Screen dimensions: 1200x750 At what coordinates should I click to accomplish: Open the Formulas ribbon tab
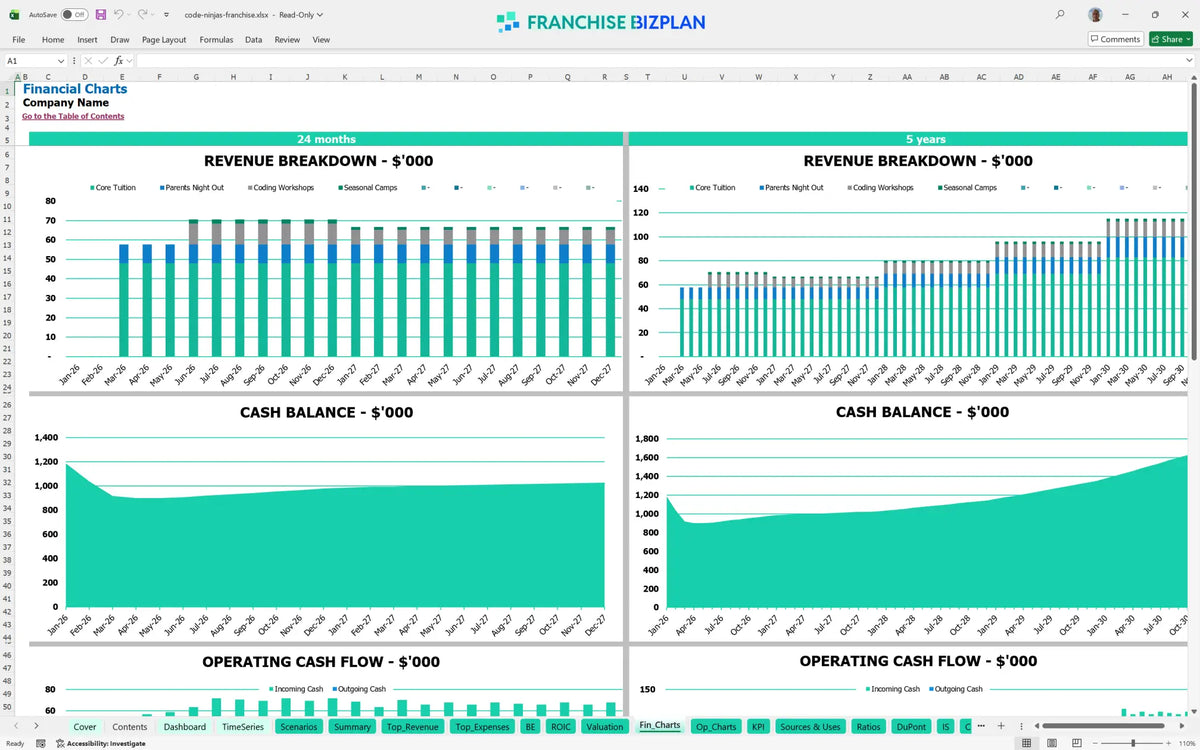tap(216, 39)
